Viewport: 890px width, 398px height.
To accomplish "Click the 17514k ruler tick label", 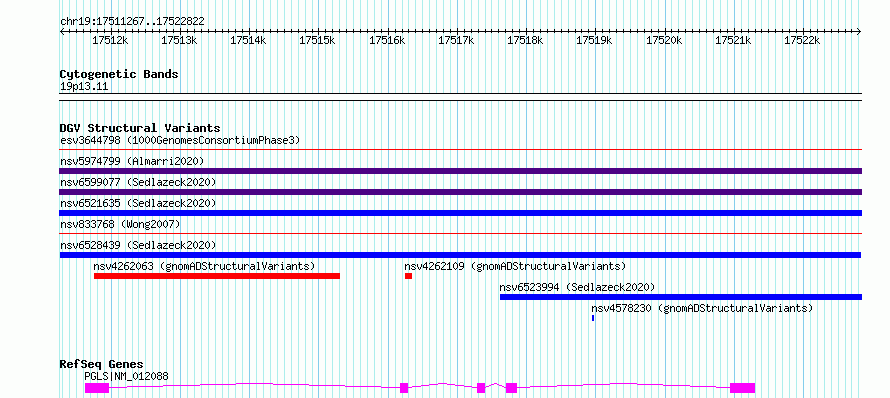I will tap(248, 40).
